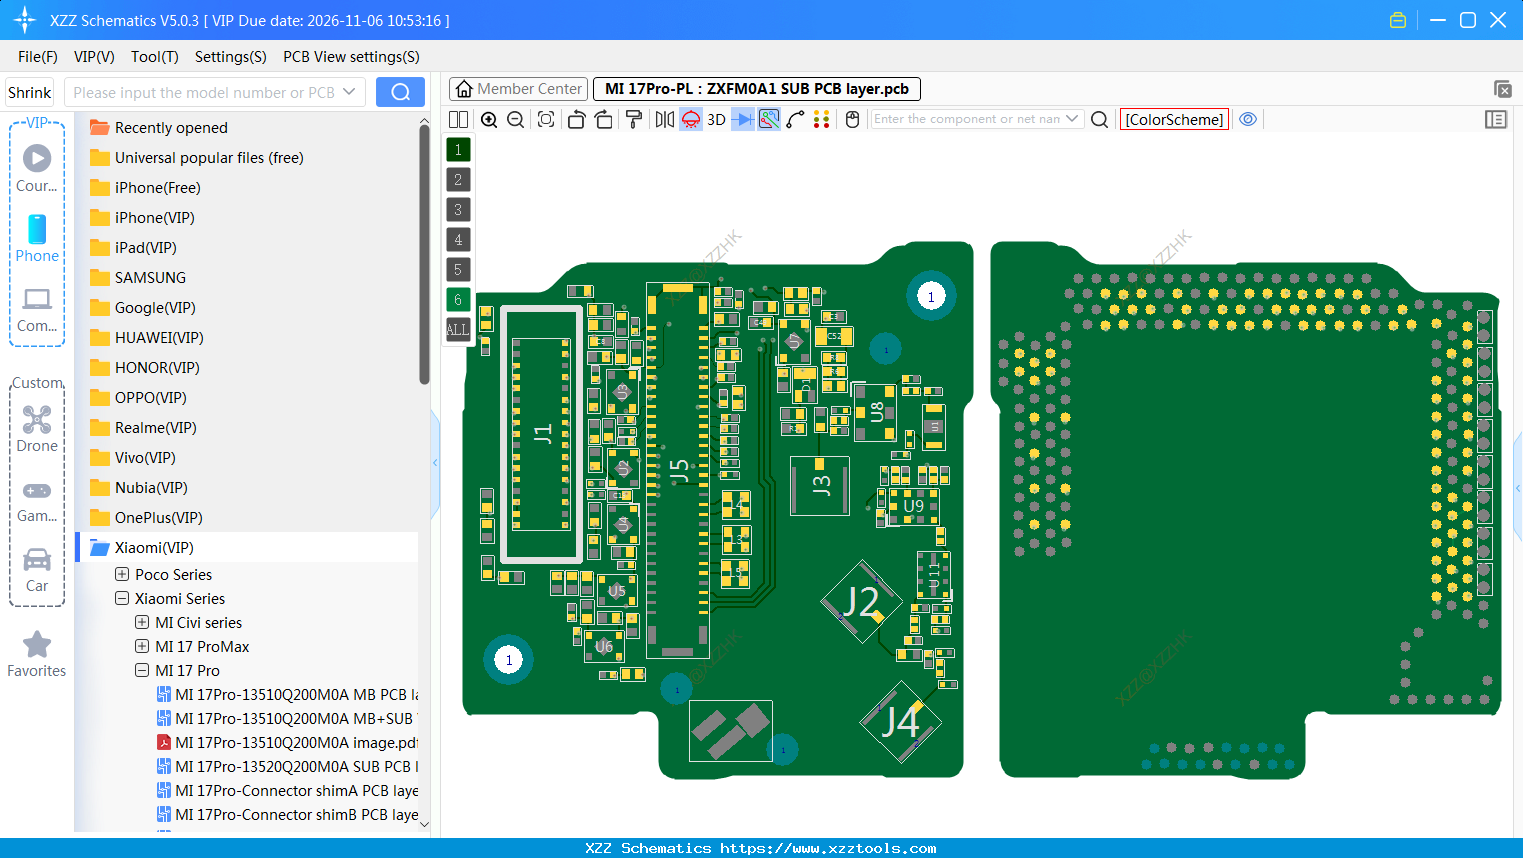Open the File(F) menu
Viewport: 1523px width, 858px height.
tap(38, 57)
